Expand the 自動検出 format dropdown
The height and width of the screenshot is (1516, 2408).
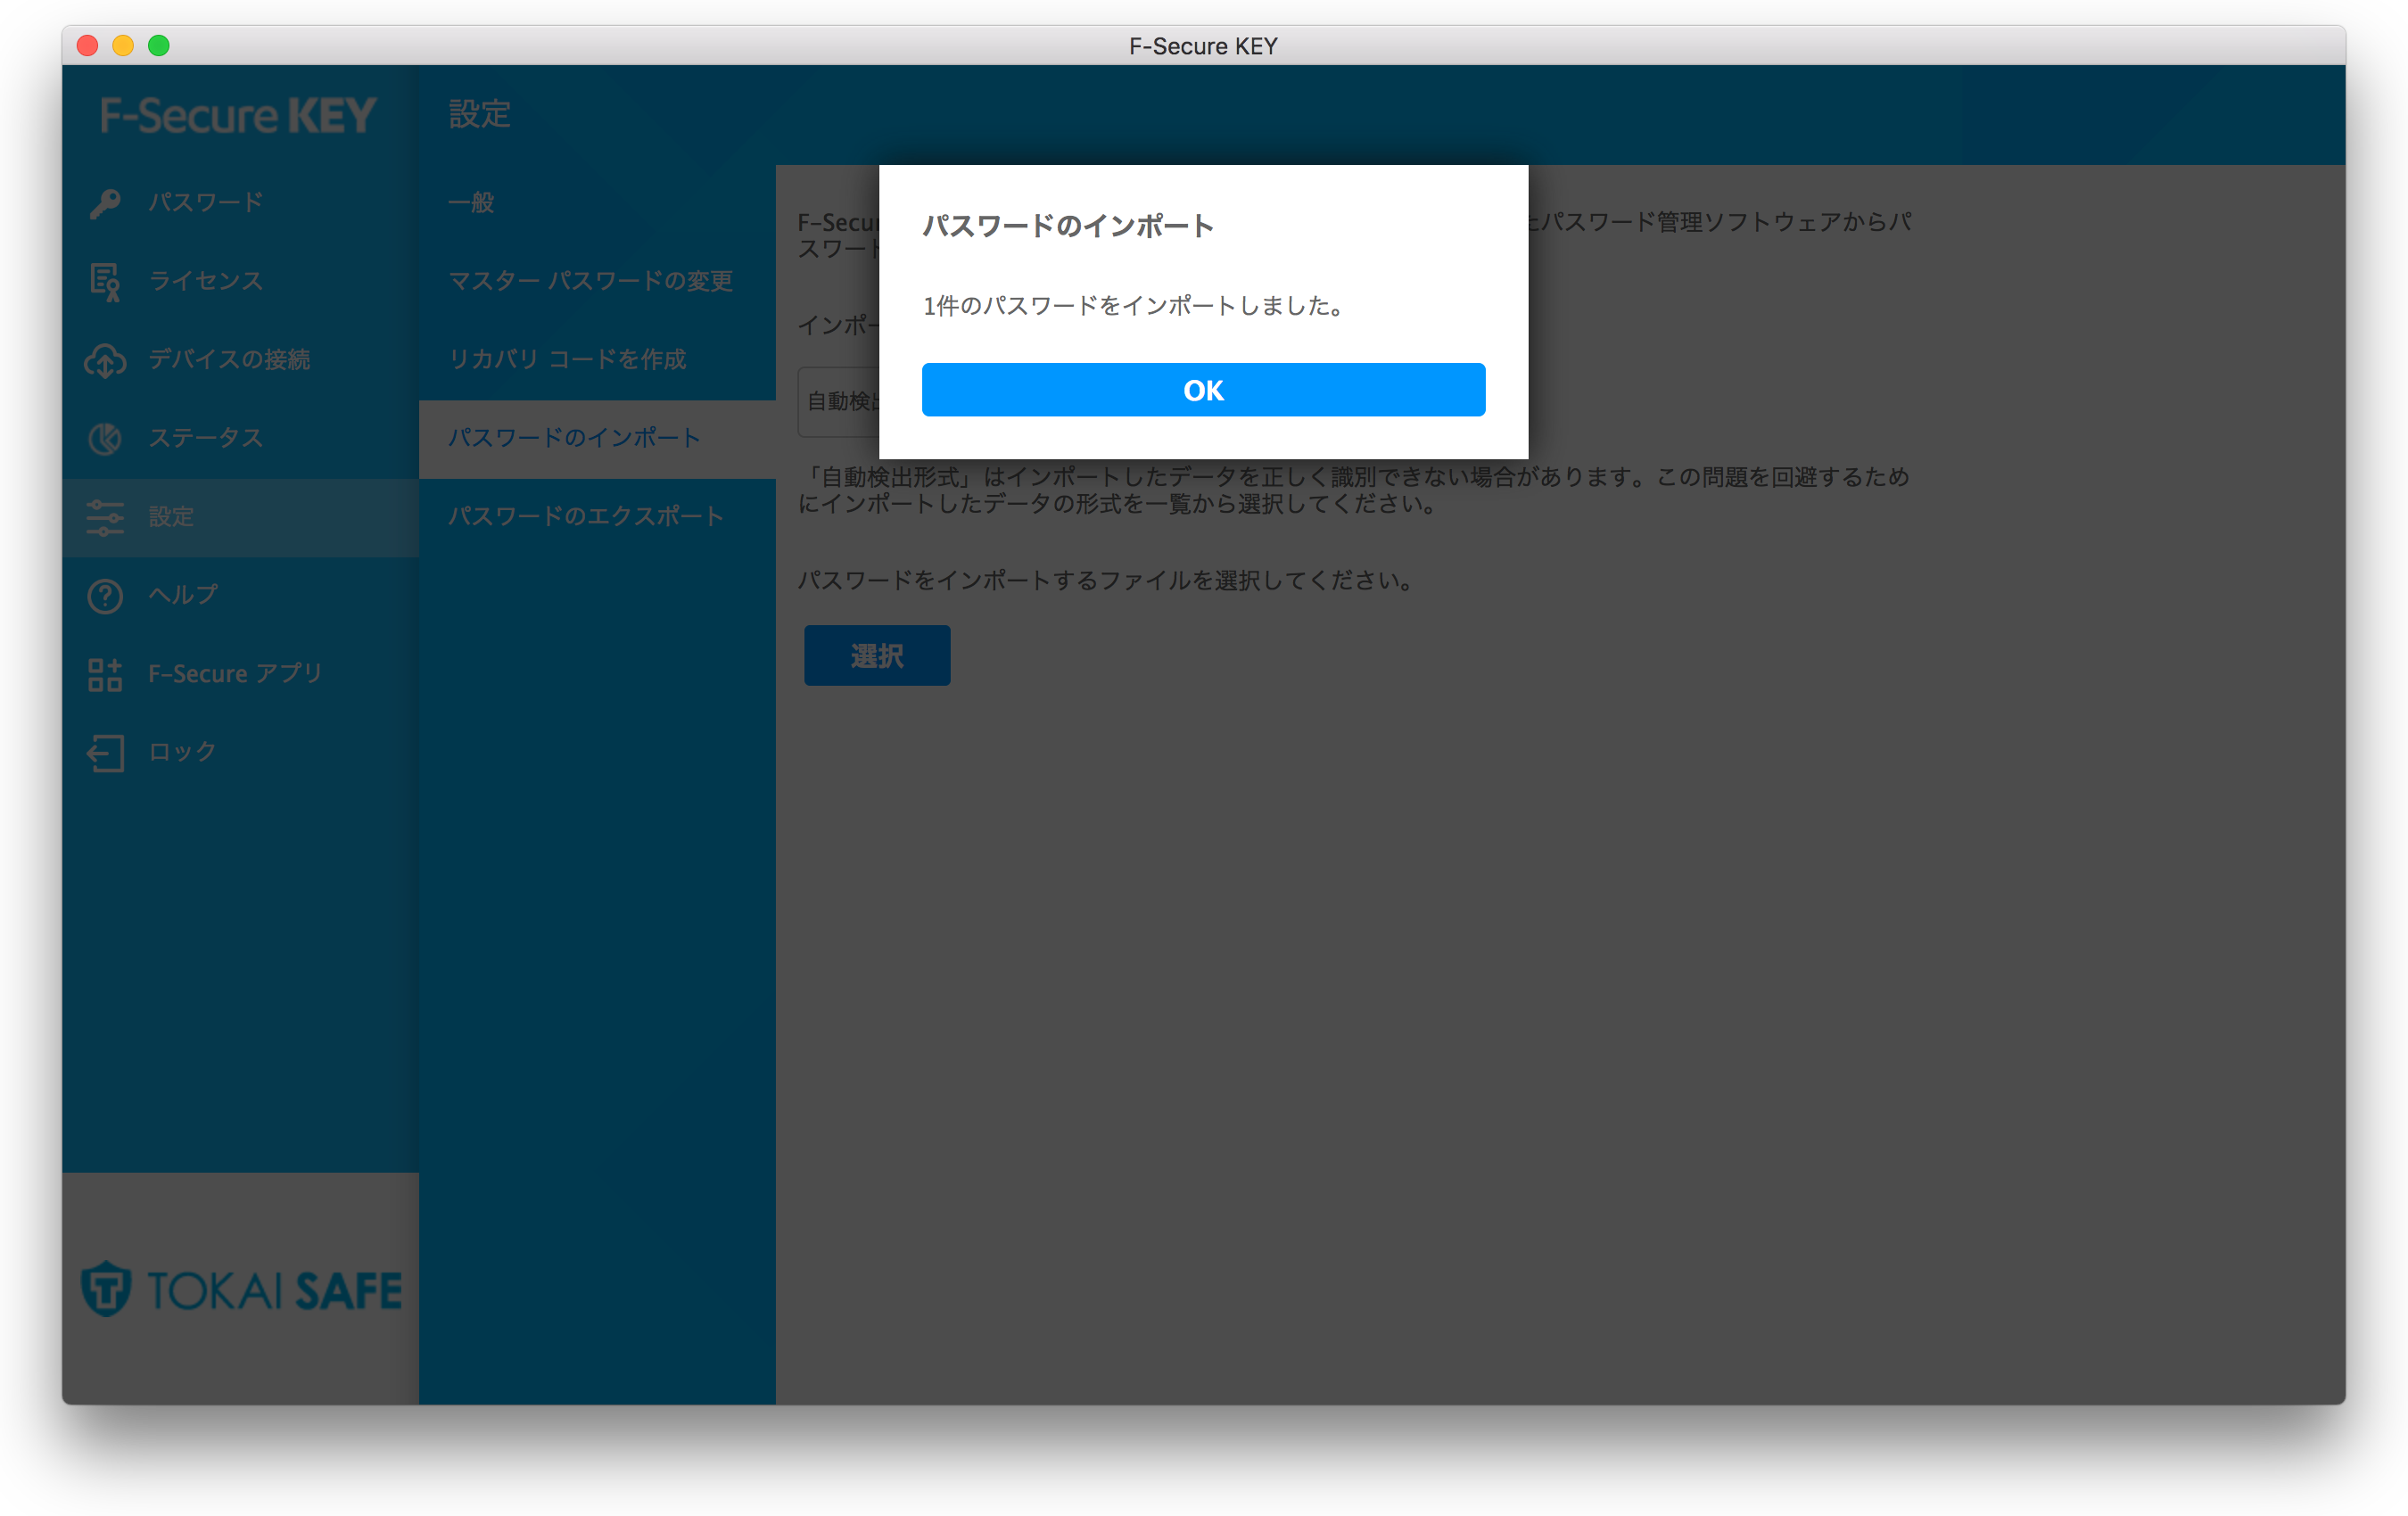838,402
